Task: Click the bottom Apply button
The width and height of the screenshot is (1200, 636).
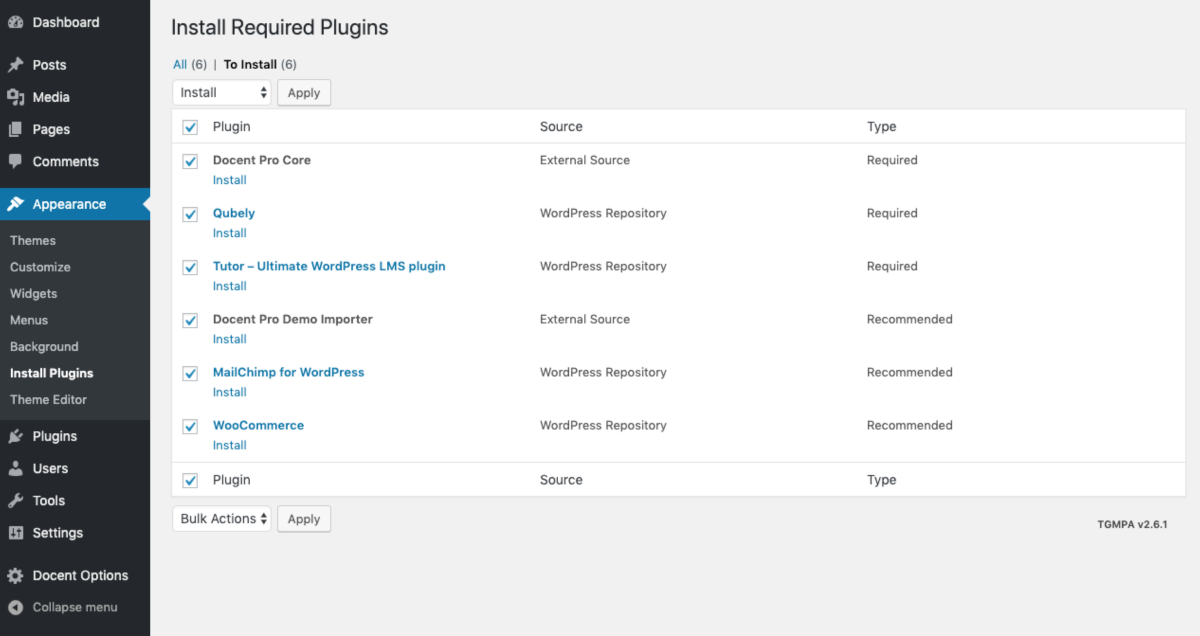Action: [x=304, y=518]
